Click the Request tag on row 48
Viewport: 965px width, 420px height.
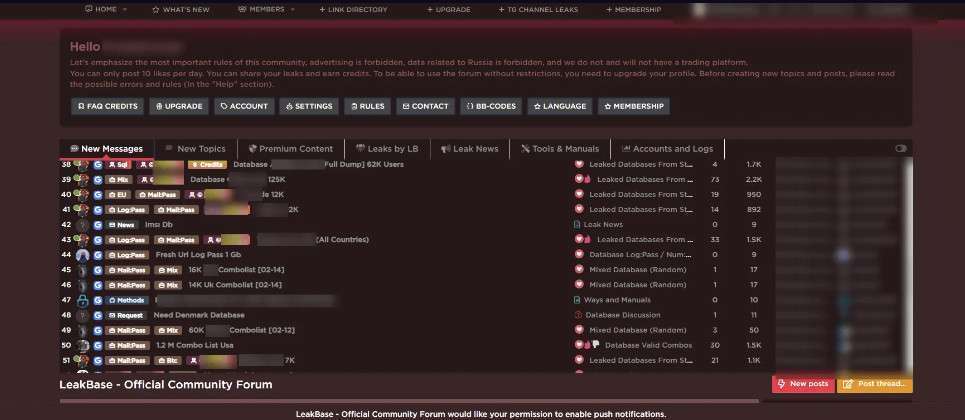tap(126, 315)
